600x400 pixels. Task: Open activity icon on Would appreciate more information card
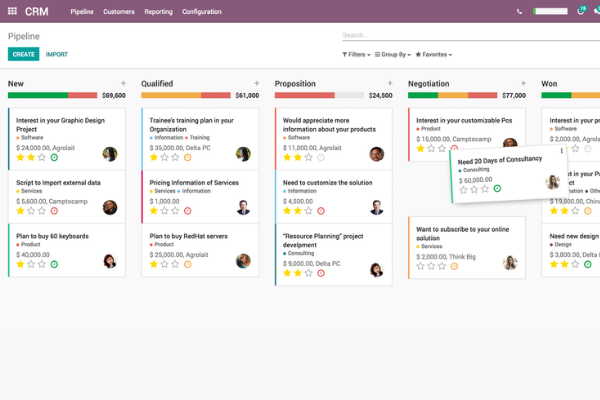(x=321, y=157)
